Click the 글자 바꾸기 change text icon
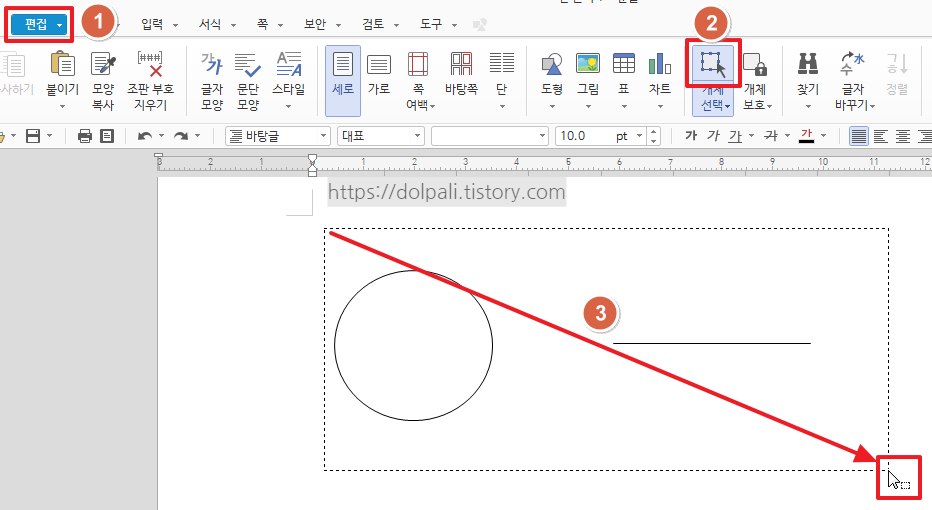Image resolution: width=932 pixels, height=510 pixels. pos(853,64)
